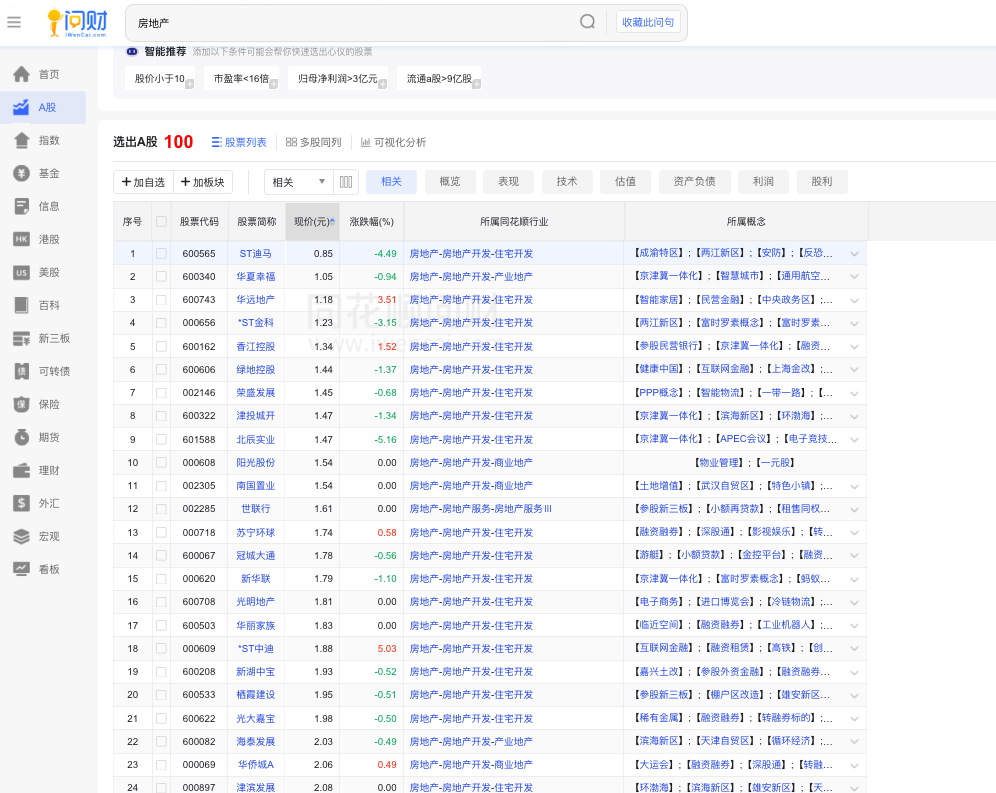Select the 基金 icon in the sidebar
Screen dimensions: 996x793
(44, 174)
